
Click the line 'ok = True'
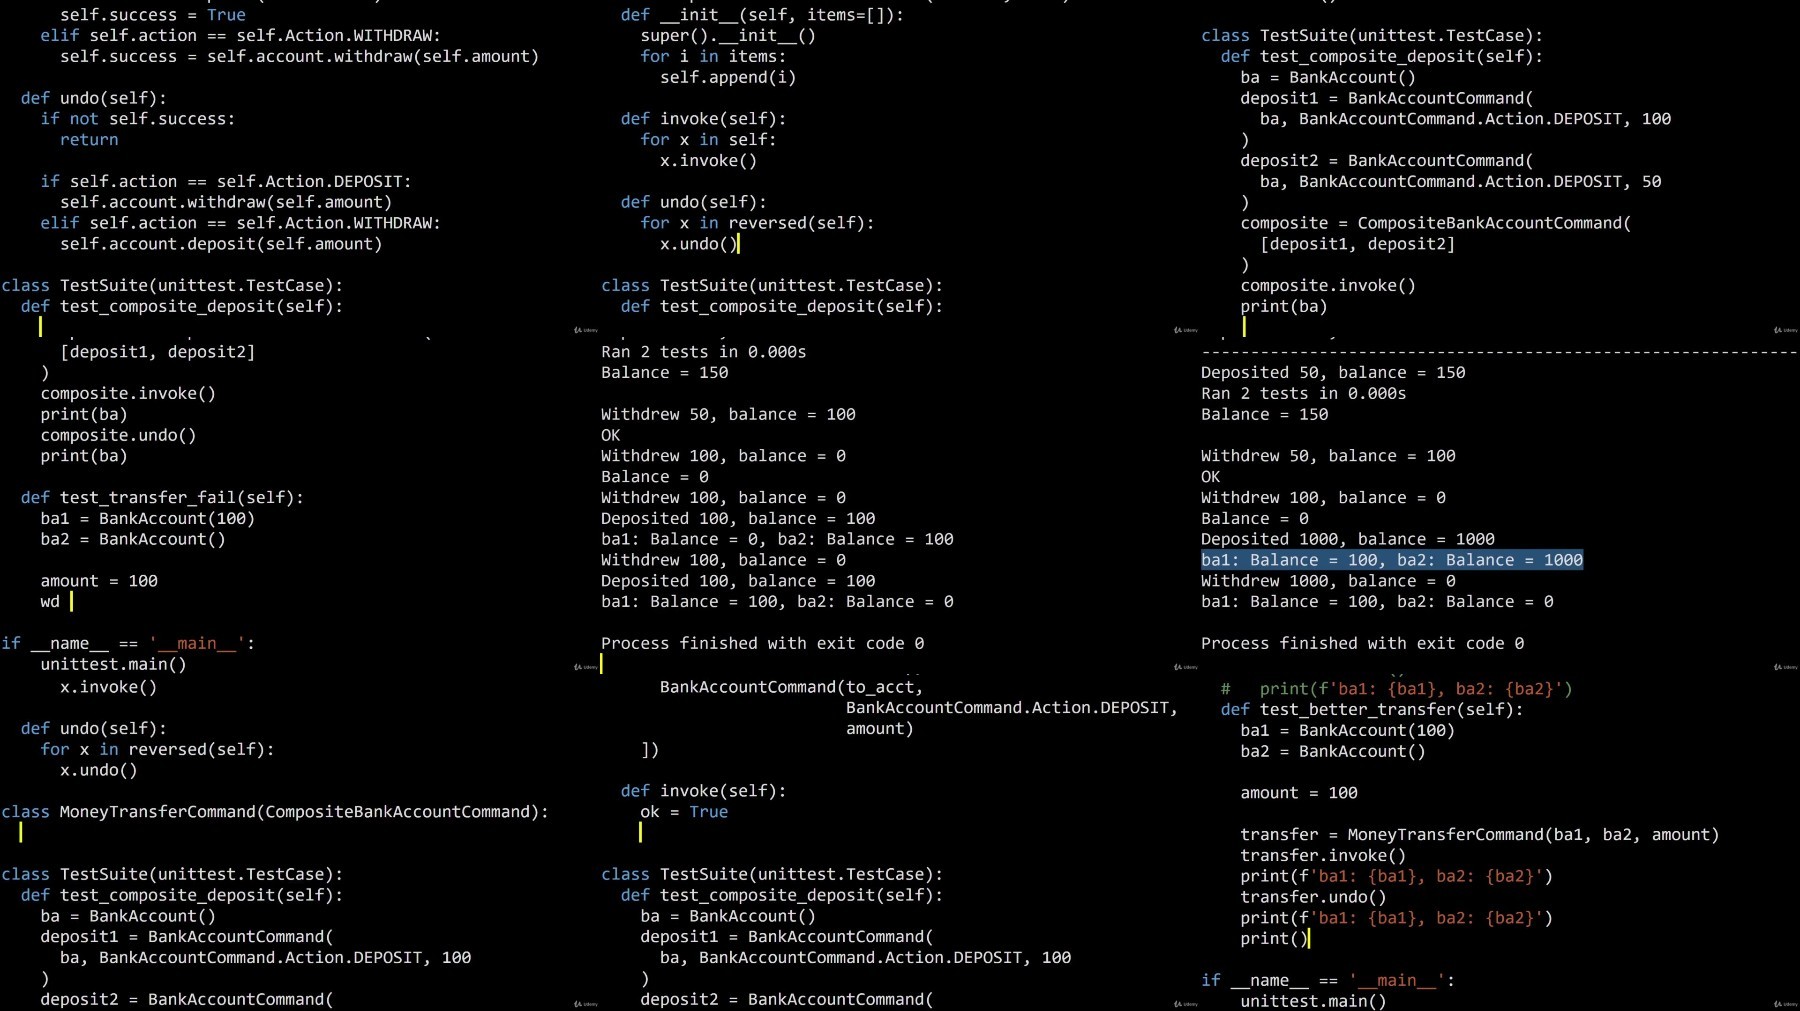pyautogui.click(x=684, y=812)
